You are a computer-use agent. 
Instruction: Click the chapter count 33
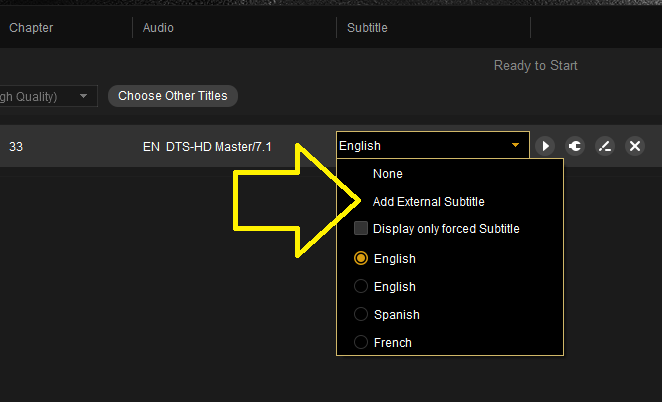click(x=16, y=147)
